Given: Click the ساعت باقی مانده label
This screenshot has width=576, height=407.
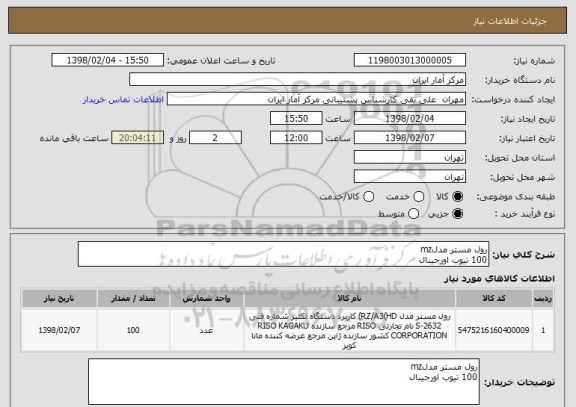Looking at the screenshot, I should coord(74,138).
